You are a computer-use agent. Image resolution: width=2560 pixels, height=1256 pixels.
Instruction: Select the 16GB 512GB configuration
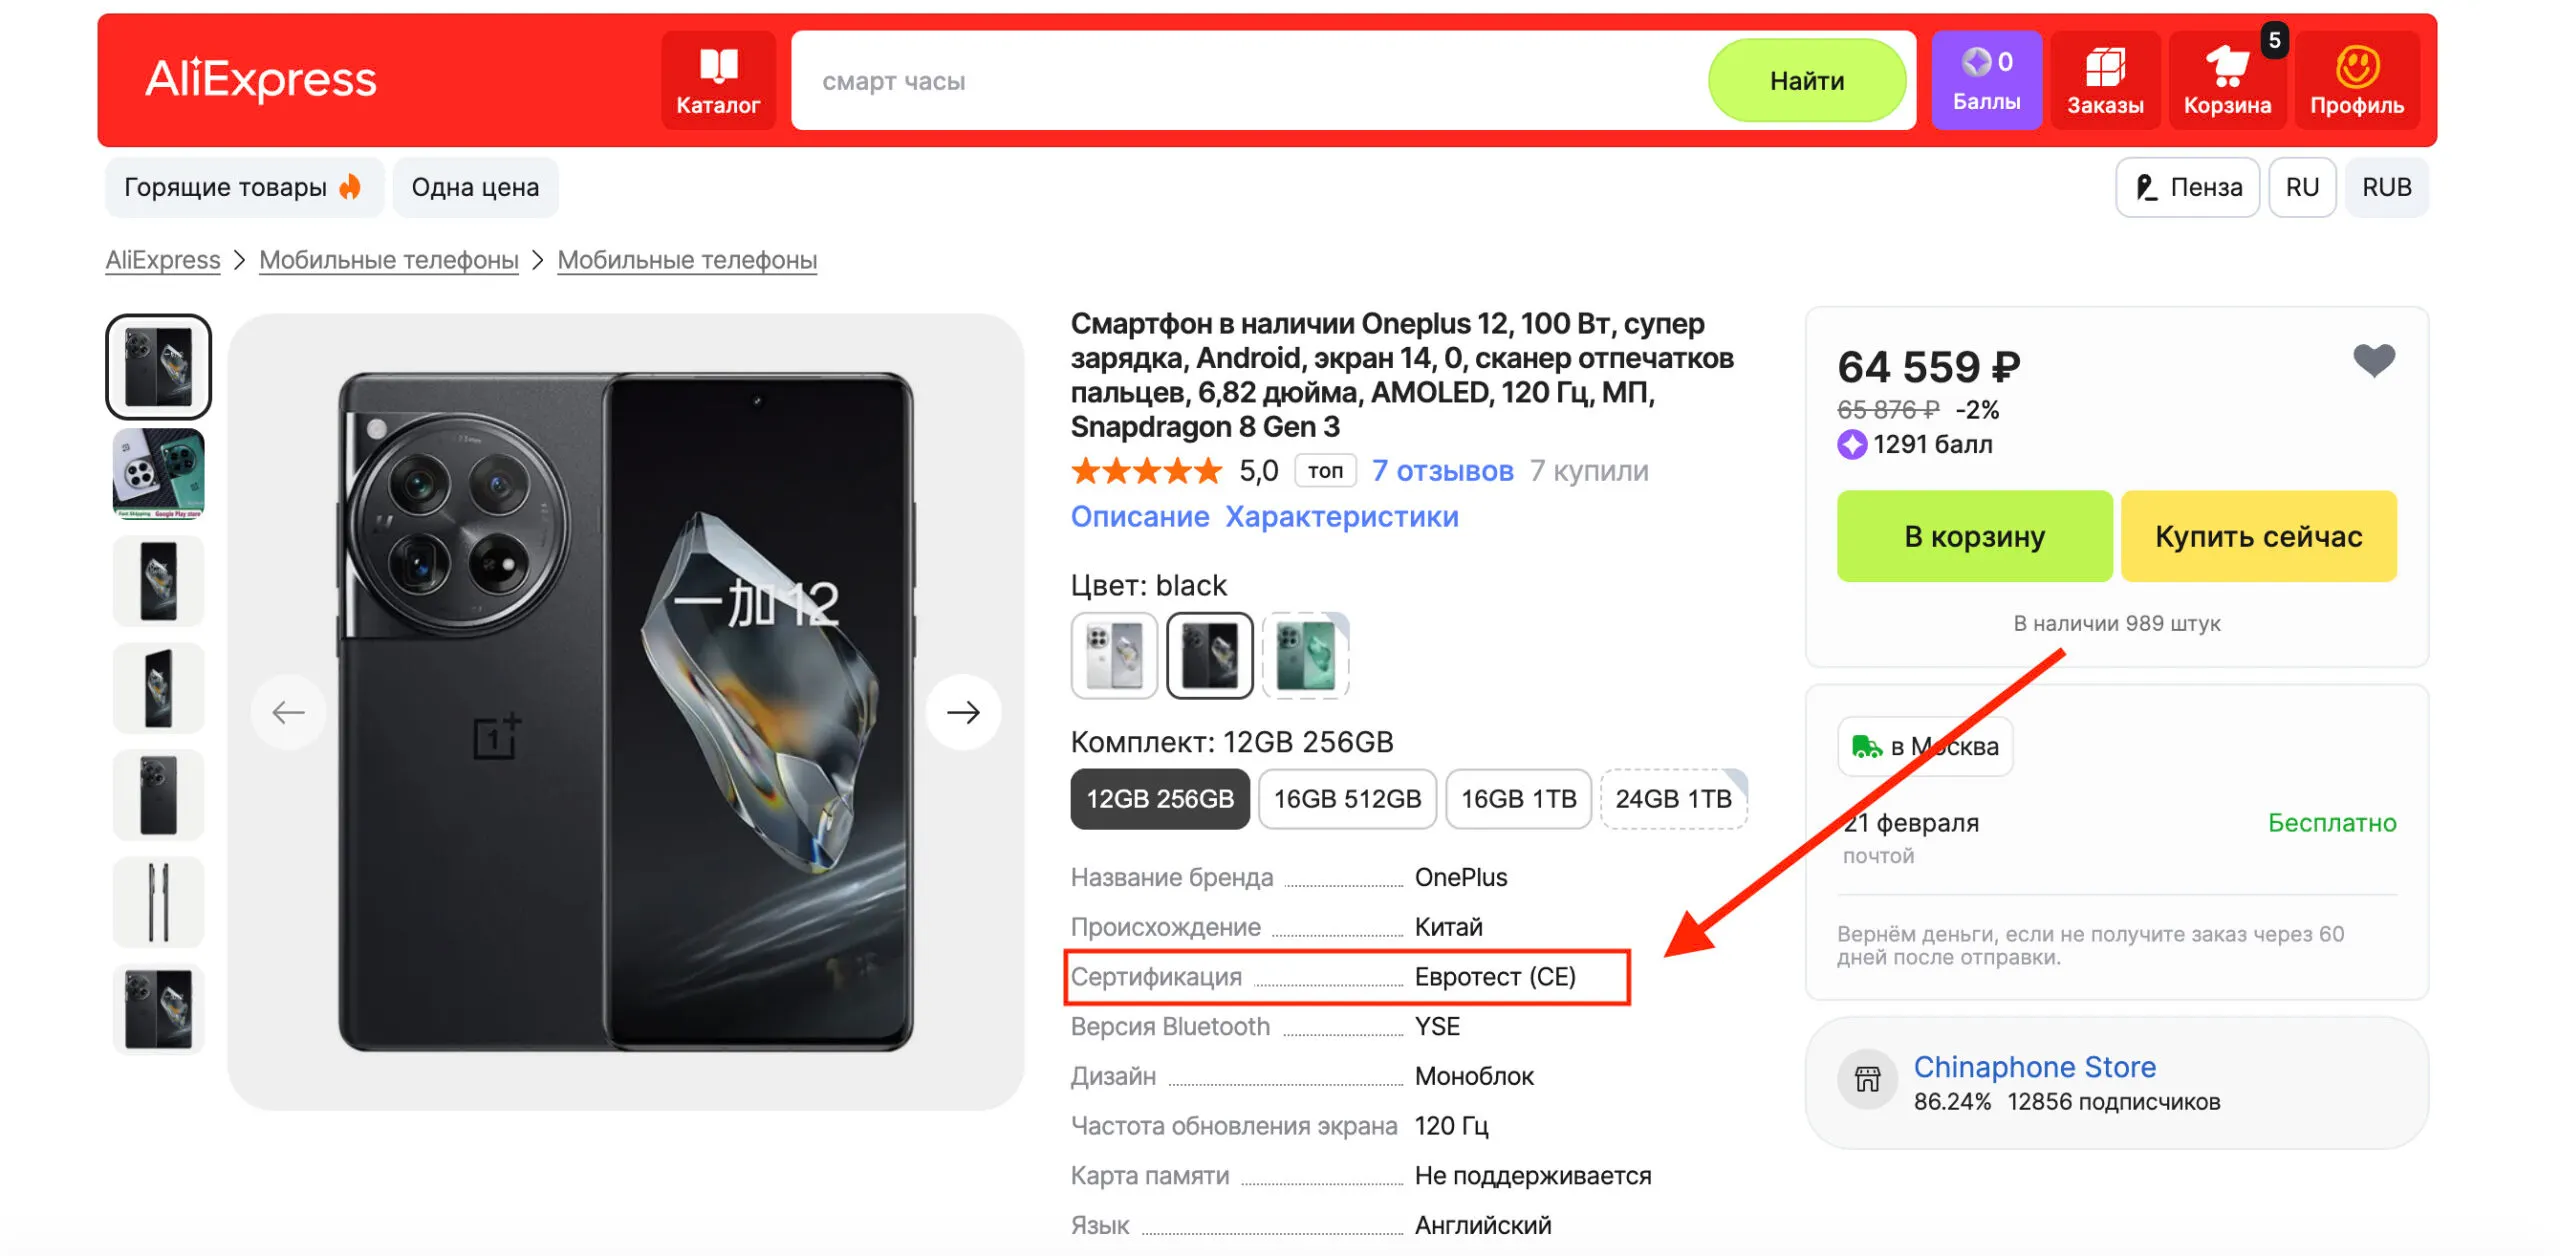1347,799
